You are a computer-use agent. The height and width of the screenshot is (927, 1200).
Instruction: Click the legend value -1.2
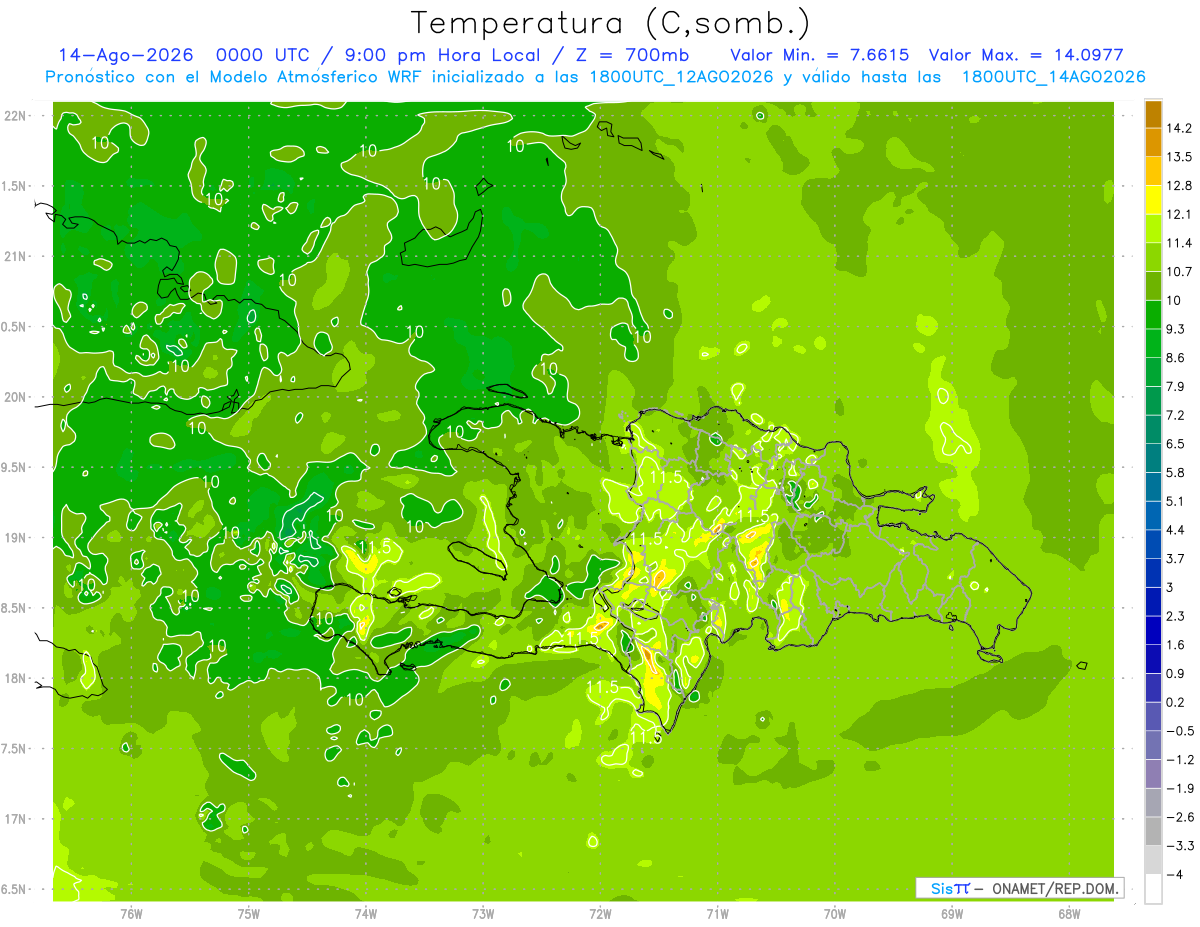(x=1179, y=759)
